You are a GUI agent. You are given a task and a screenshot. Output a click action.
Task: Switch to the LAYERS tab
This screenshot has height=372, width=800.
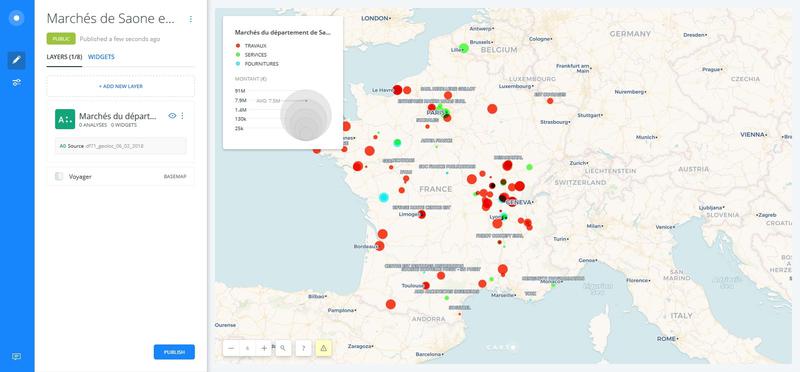64,57
